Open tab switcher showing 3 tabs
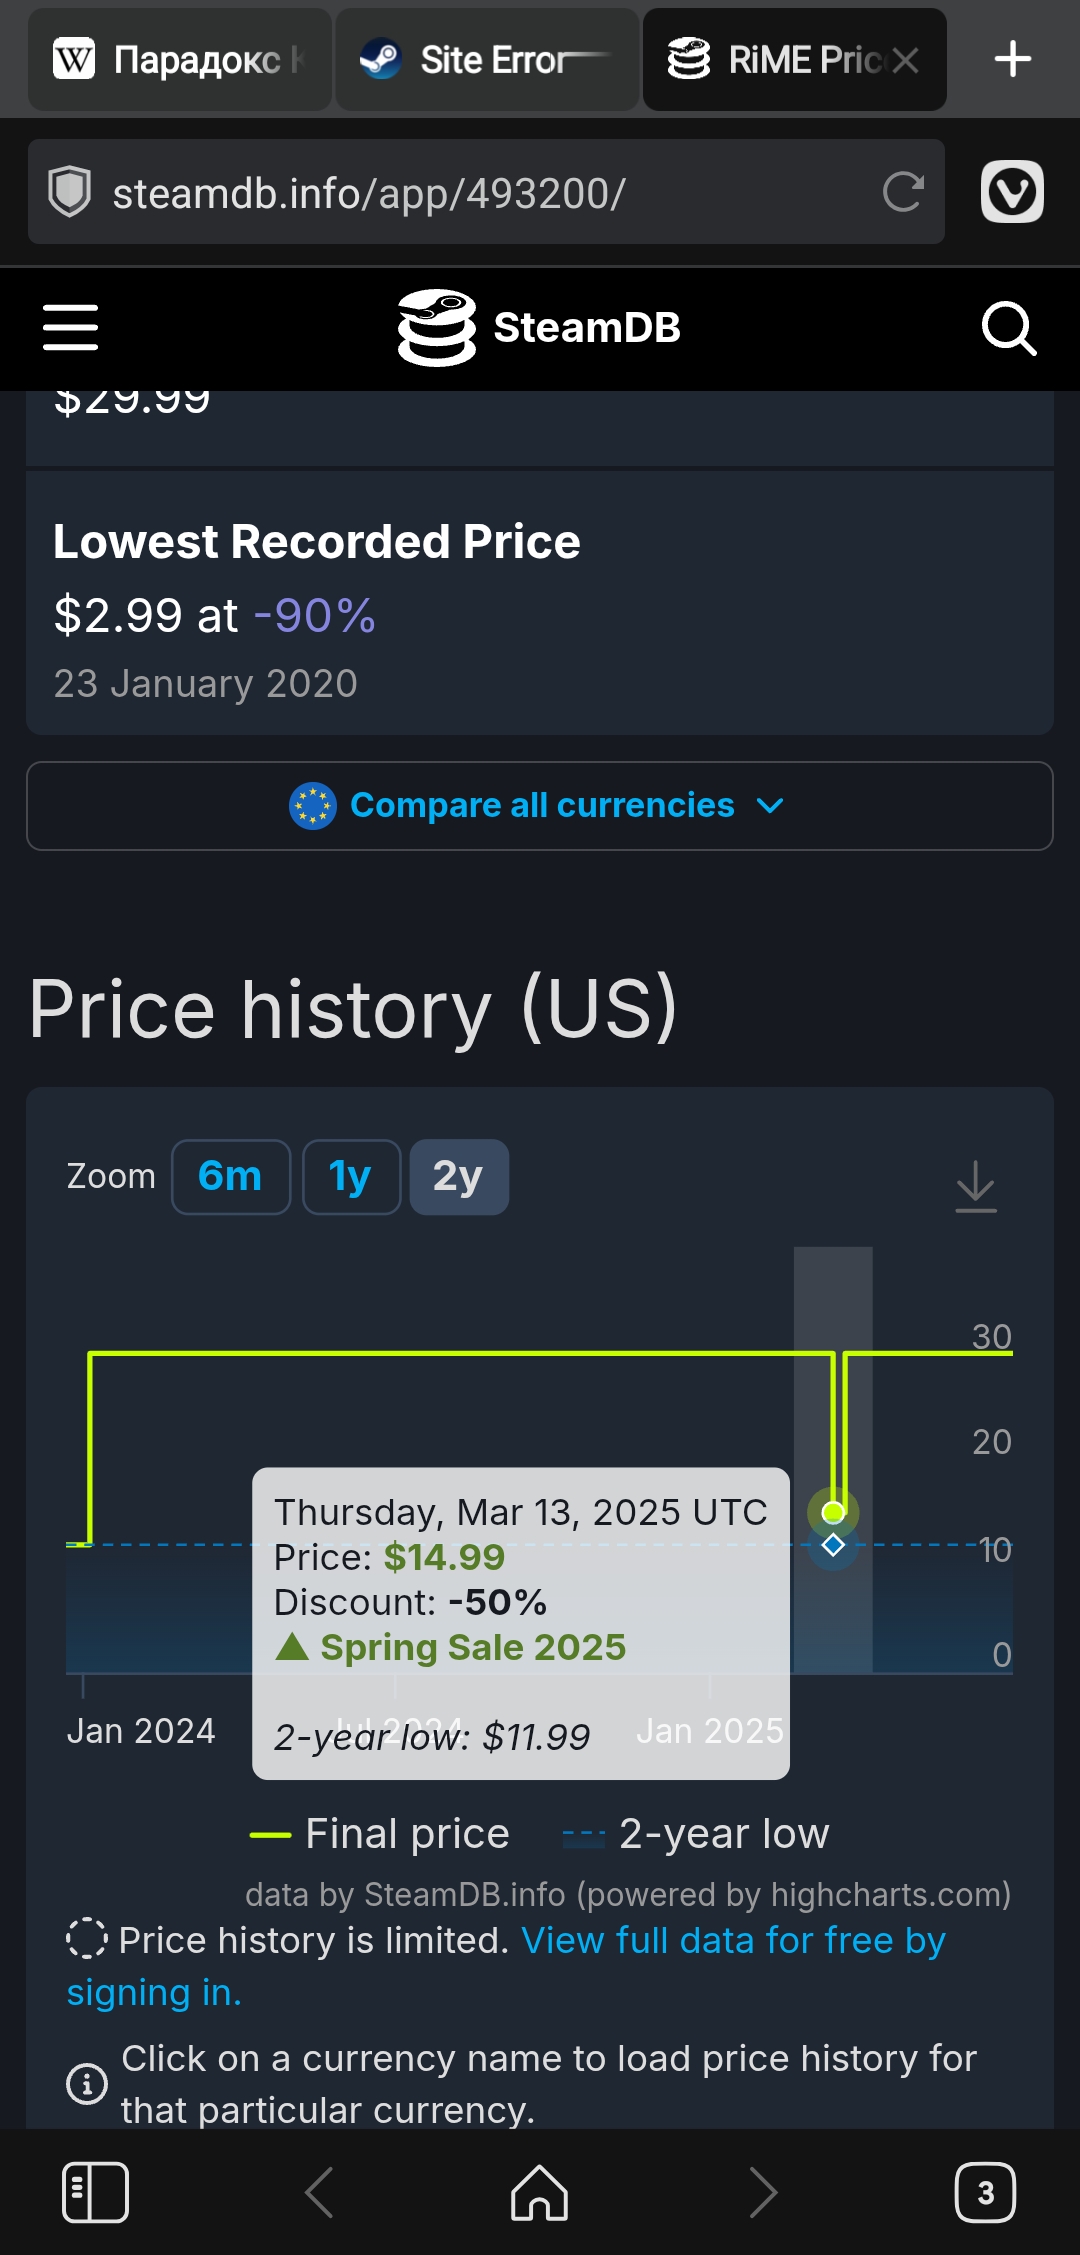The width and height of the screenshot is (1080, 2255). pos(985,2192)
